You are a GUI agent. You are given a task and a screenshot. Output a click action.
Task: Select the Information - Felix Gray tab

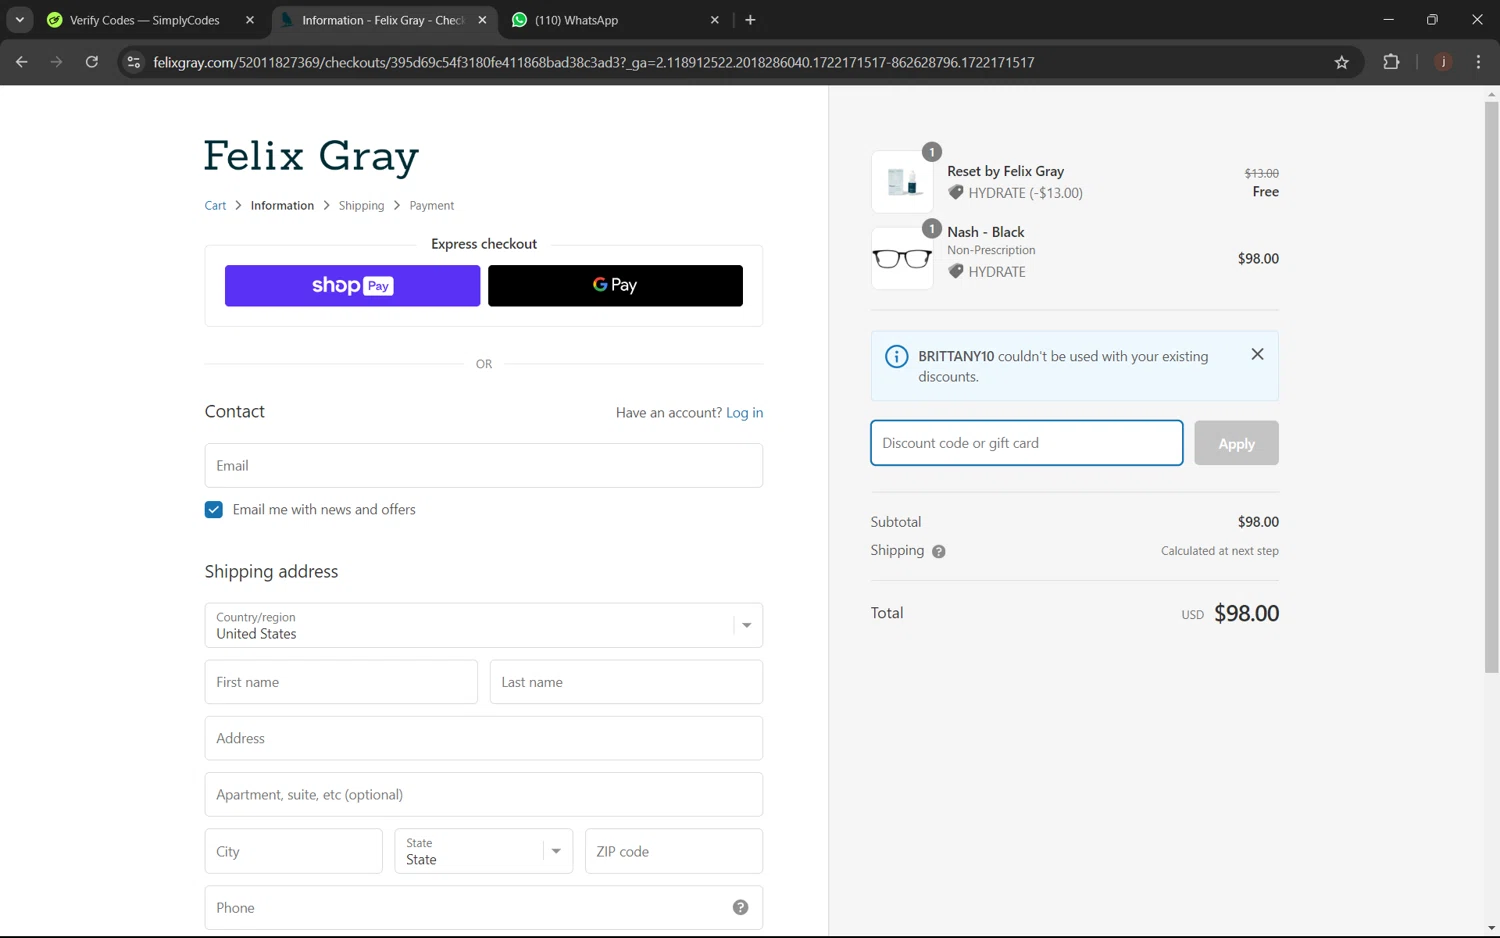[383, 20]
